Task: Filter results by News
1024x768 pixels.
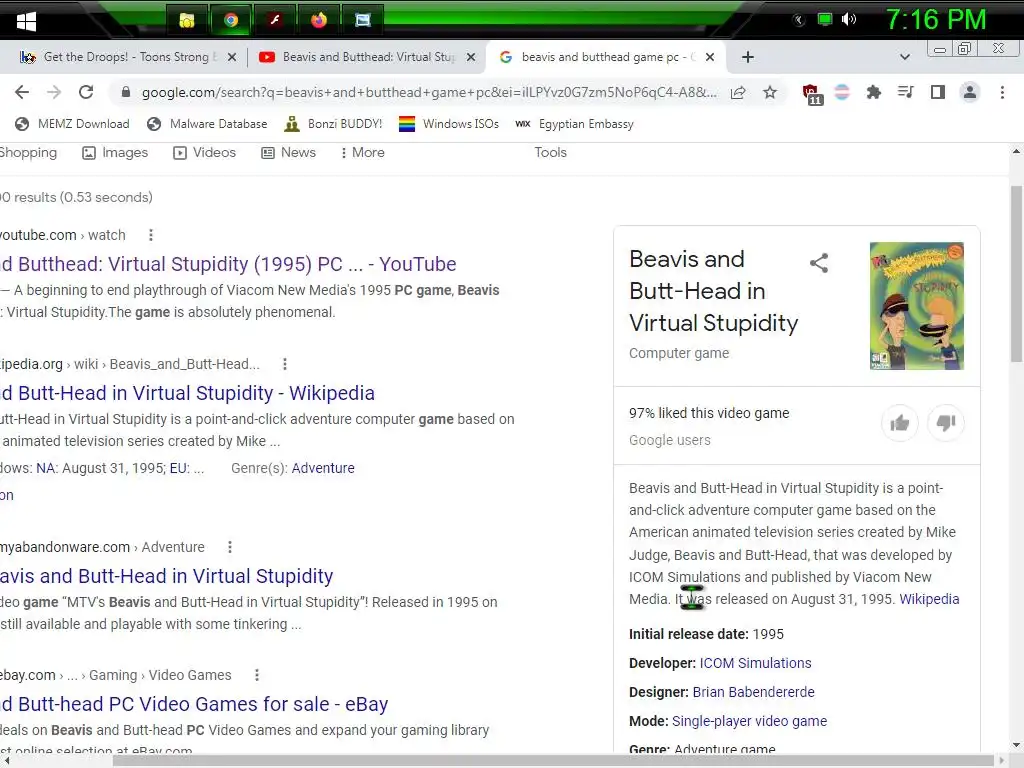Action: [x=288, y=152]
